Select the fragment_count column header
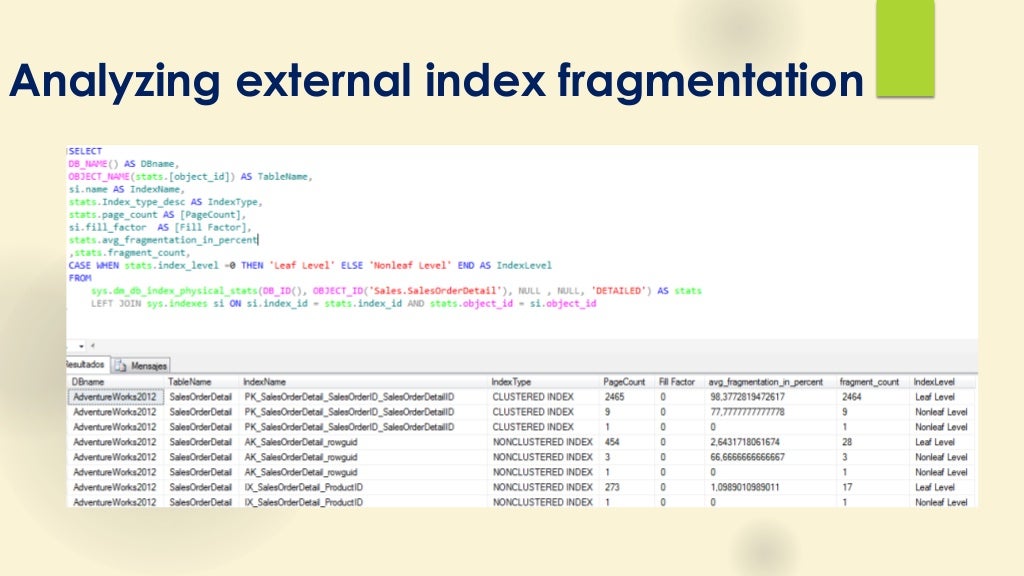 point(869,382)
